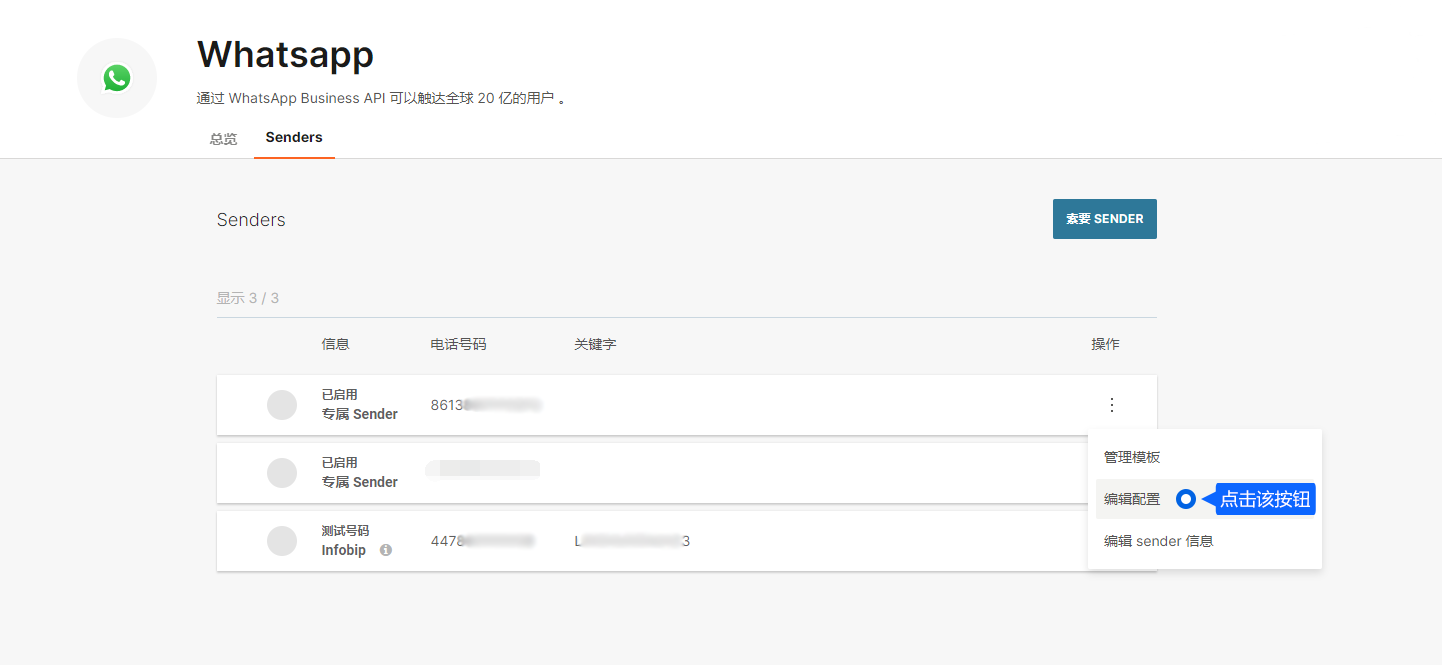Click the phone number starting with 447
The image size is (1442, 665).
coord(482,541)
